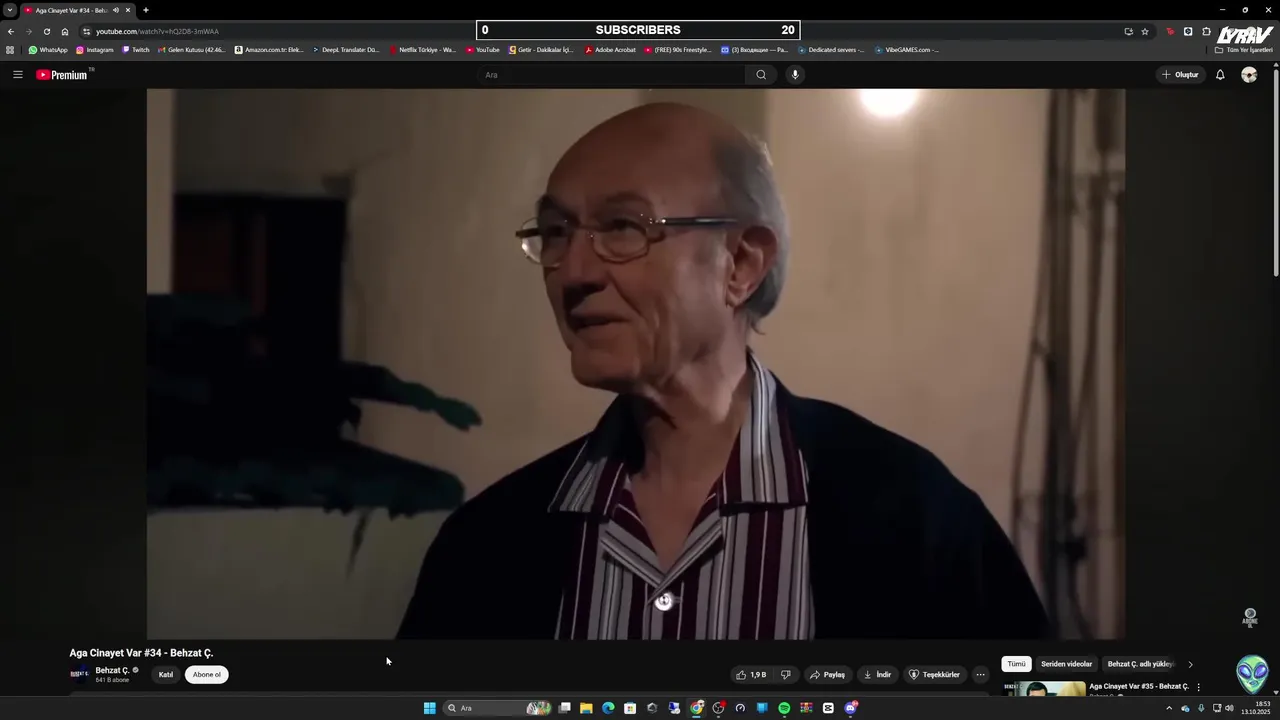Open VibeGAMES.com bookmark
1280x720 pixels.
907,50
